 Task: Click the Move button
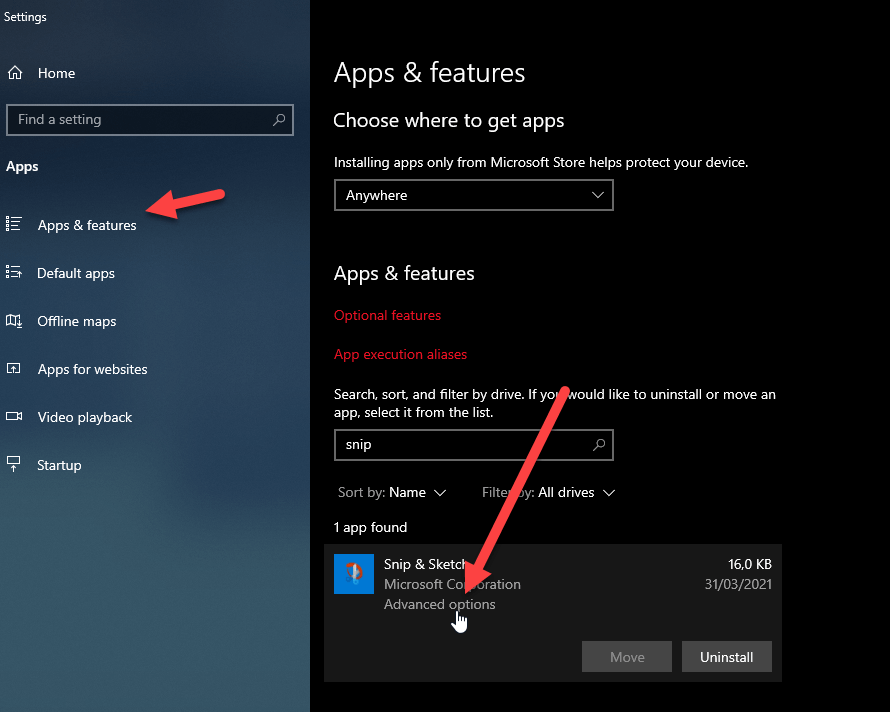(x=627, y=657)
